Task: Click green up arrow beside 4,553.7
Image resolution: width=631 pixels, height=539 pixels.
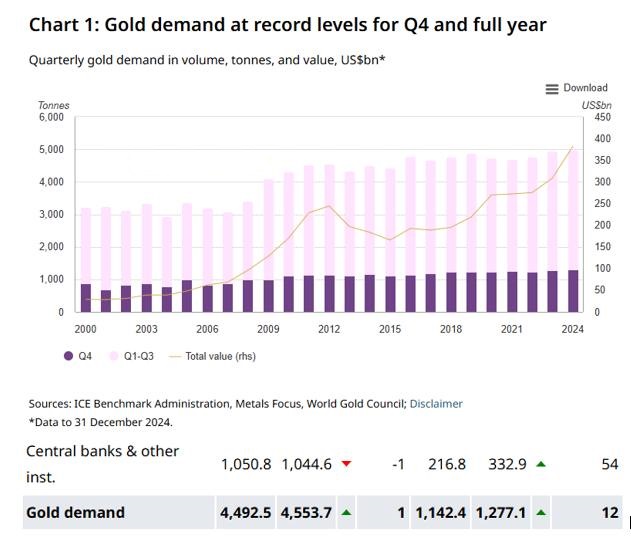Action: [346, 512]
